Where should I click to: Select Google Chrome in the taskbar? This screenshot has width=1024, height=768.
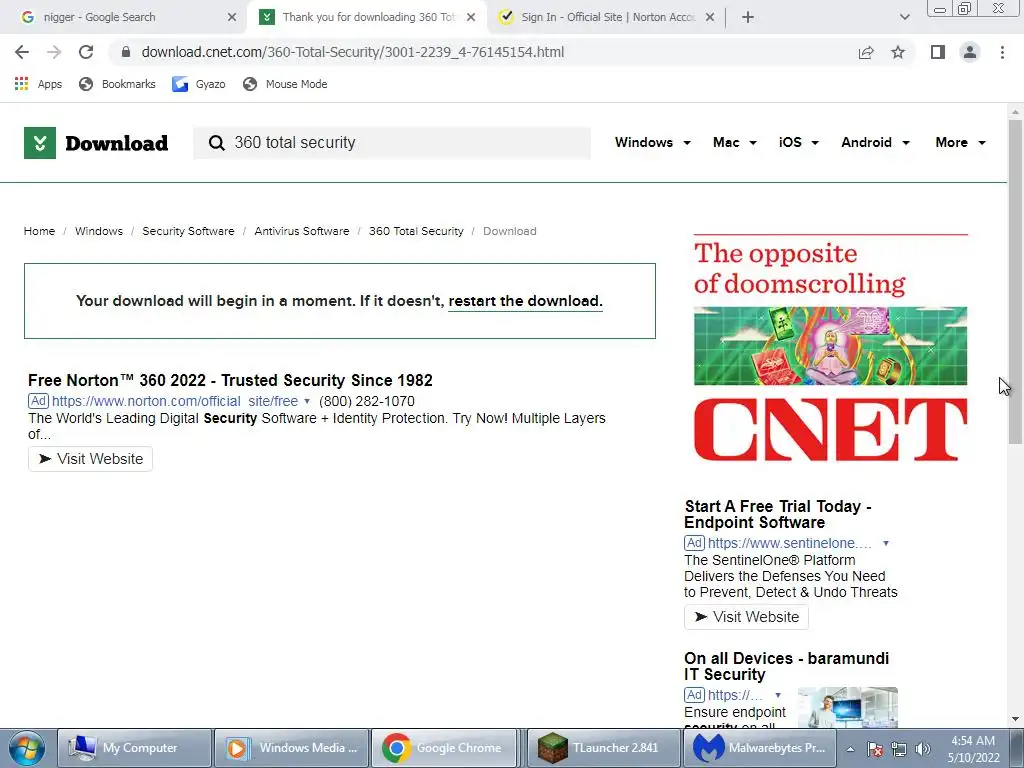pyautogui.click(x=445, y=748)
